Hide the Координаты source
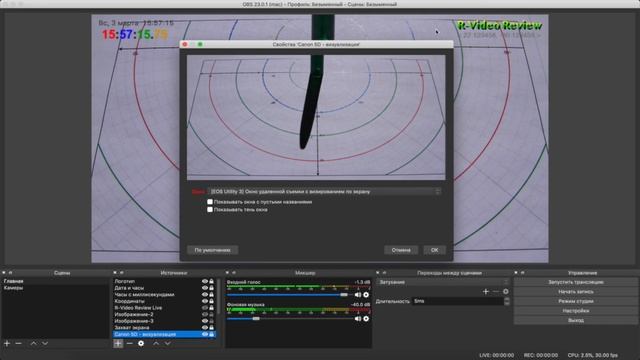 pos(205,301)
